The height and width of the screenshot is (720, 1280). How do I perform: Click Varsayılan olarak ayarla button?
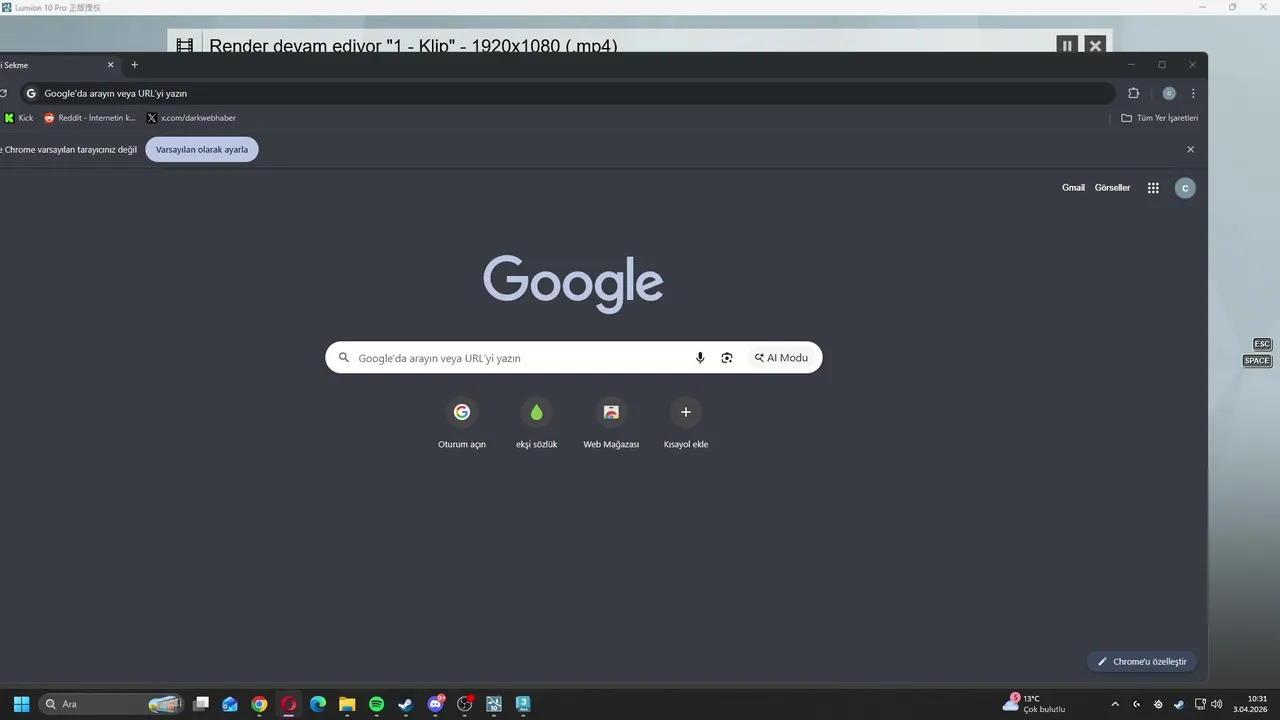tap(202, 150)
